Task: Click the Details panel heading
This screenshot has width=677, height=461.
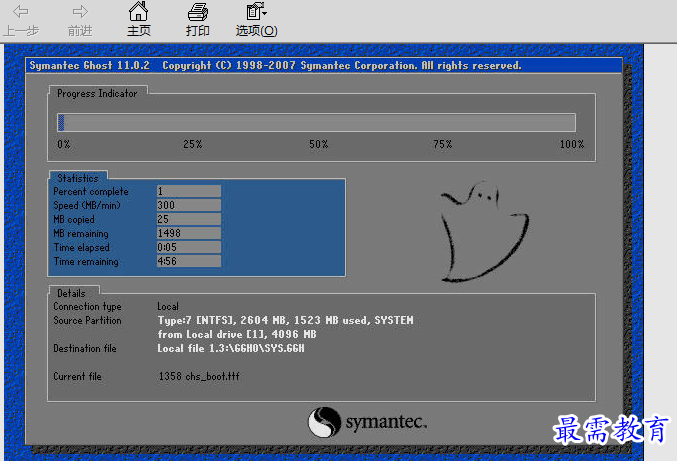Action: click(x=71, y=294)
